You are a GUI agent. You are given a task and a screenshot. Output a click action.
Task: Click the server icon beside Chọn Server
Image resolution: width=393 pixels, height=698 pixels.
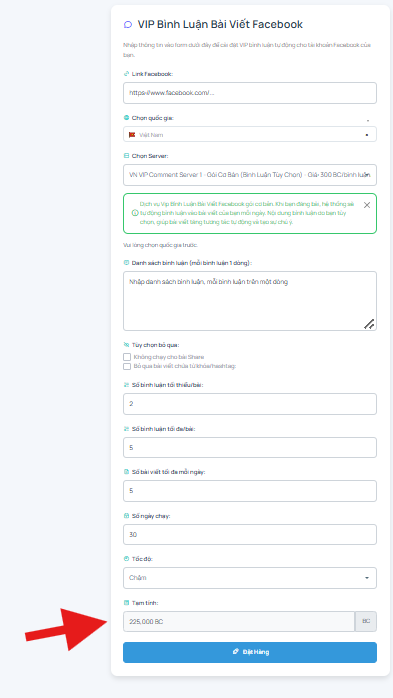click(x=126, y=156)
